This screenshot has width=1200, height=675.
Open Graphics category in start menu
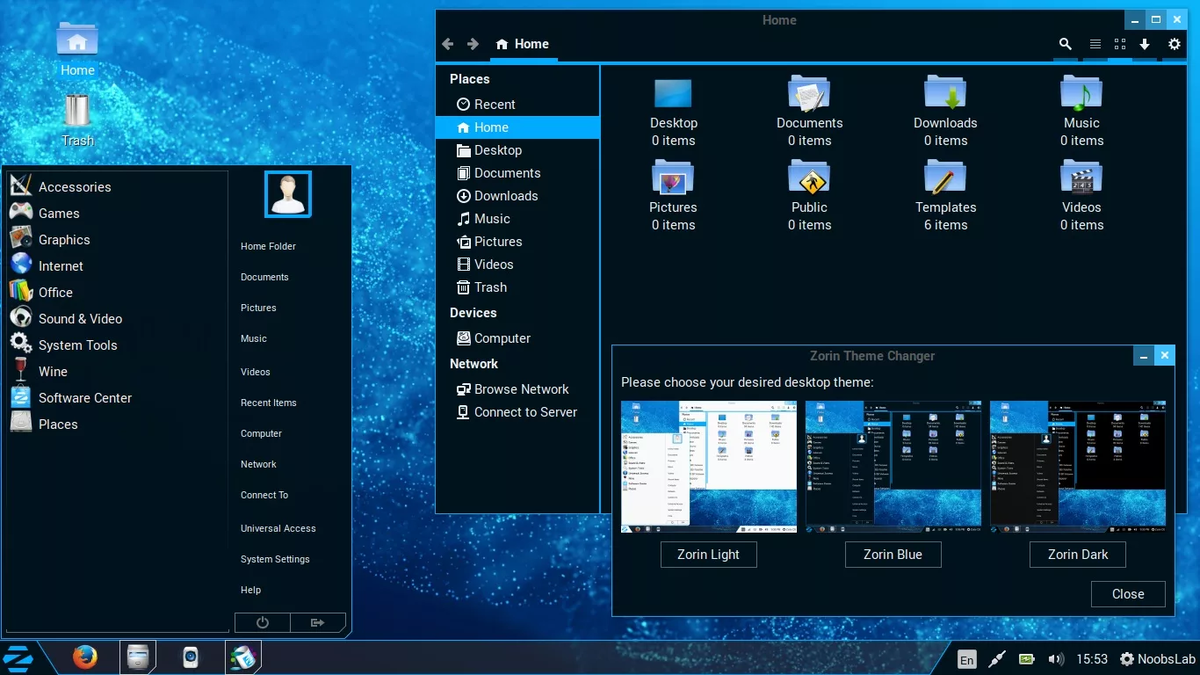118,240
